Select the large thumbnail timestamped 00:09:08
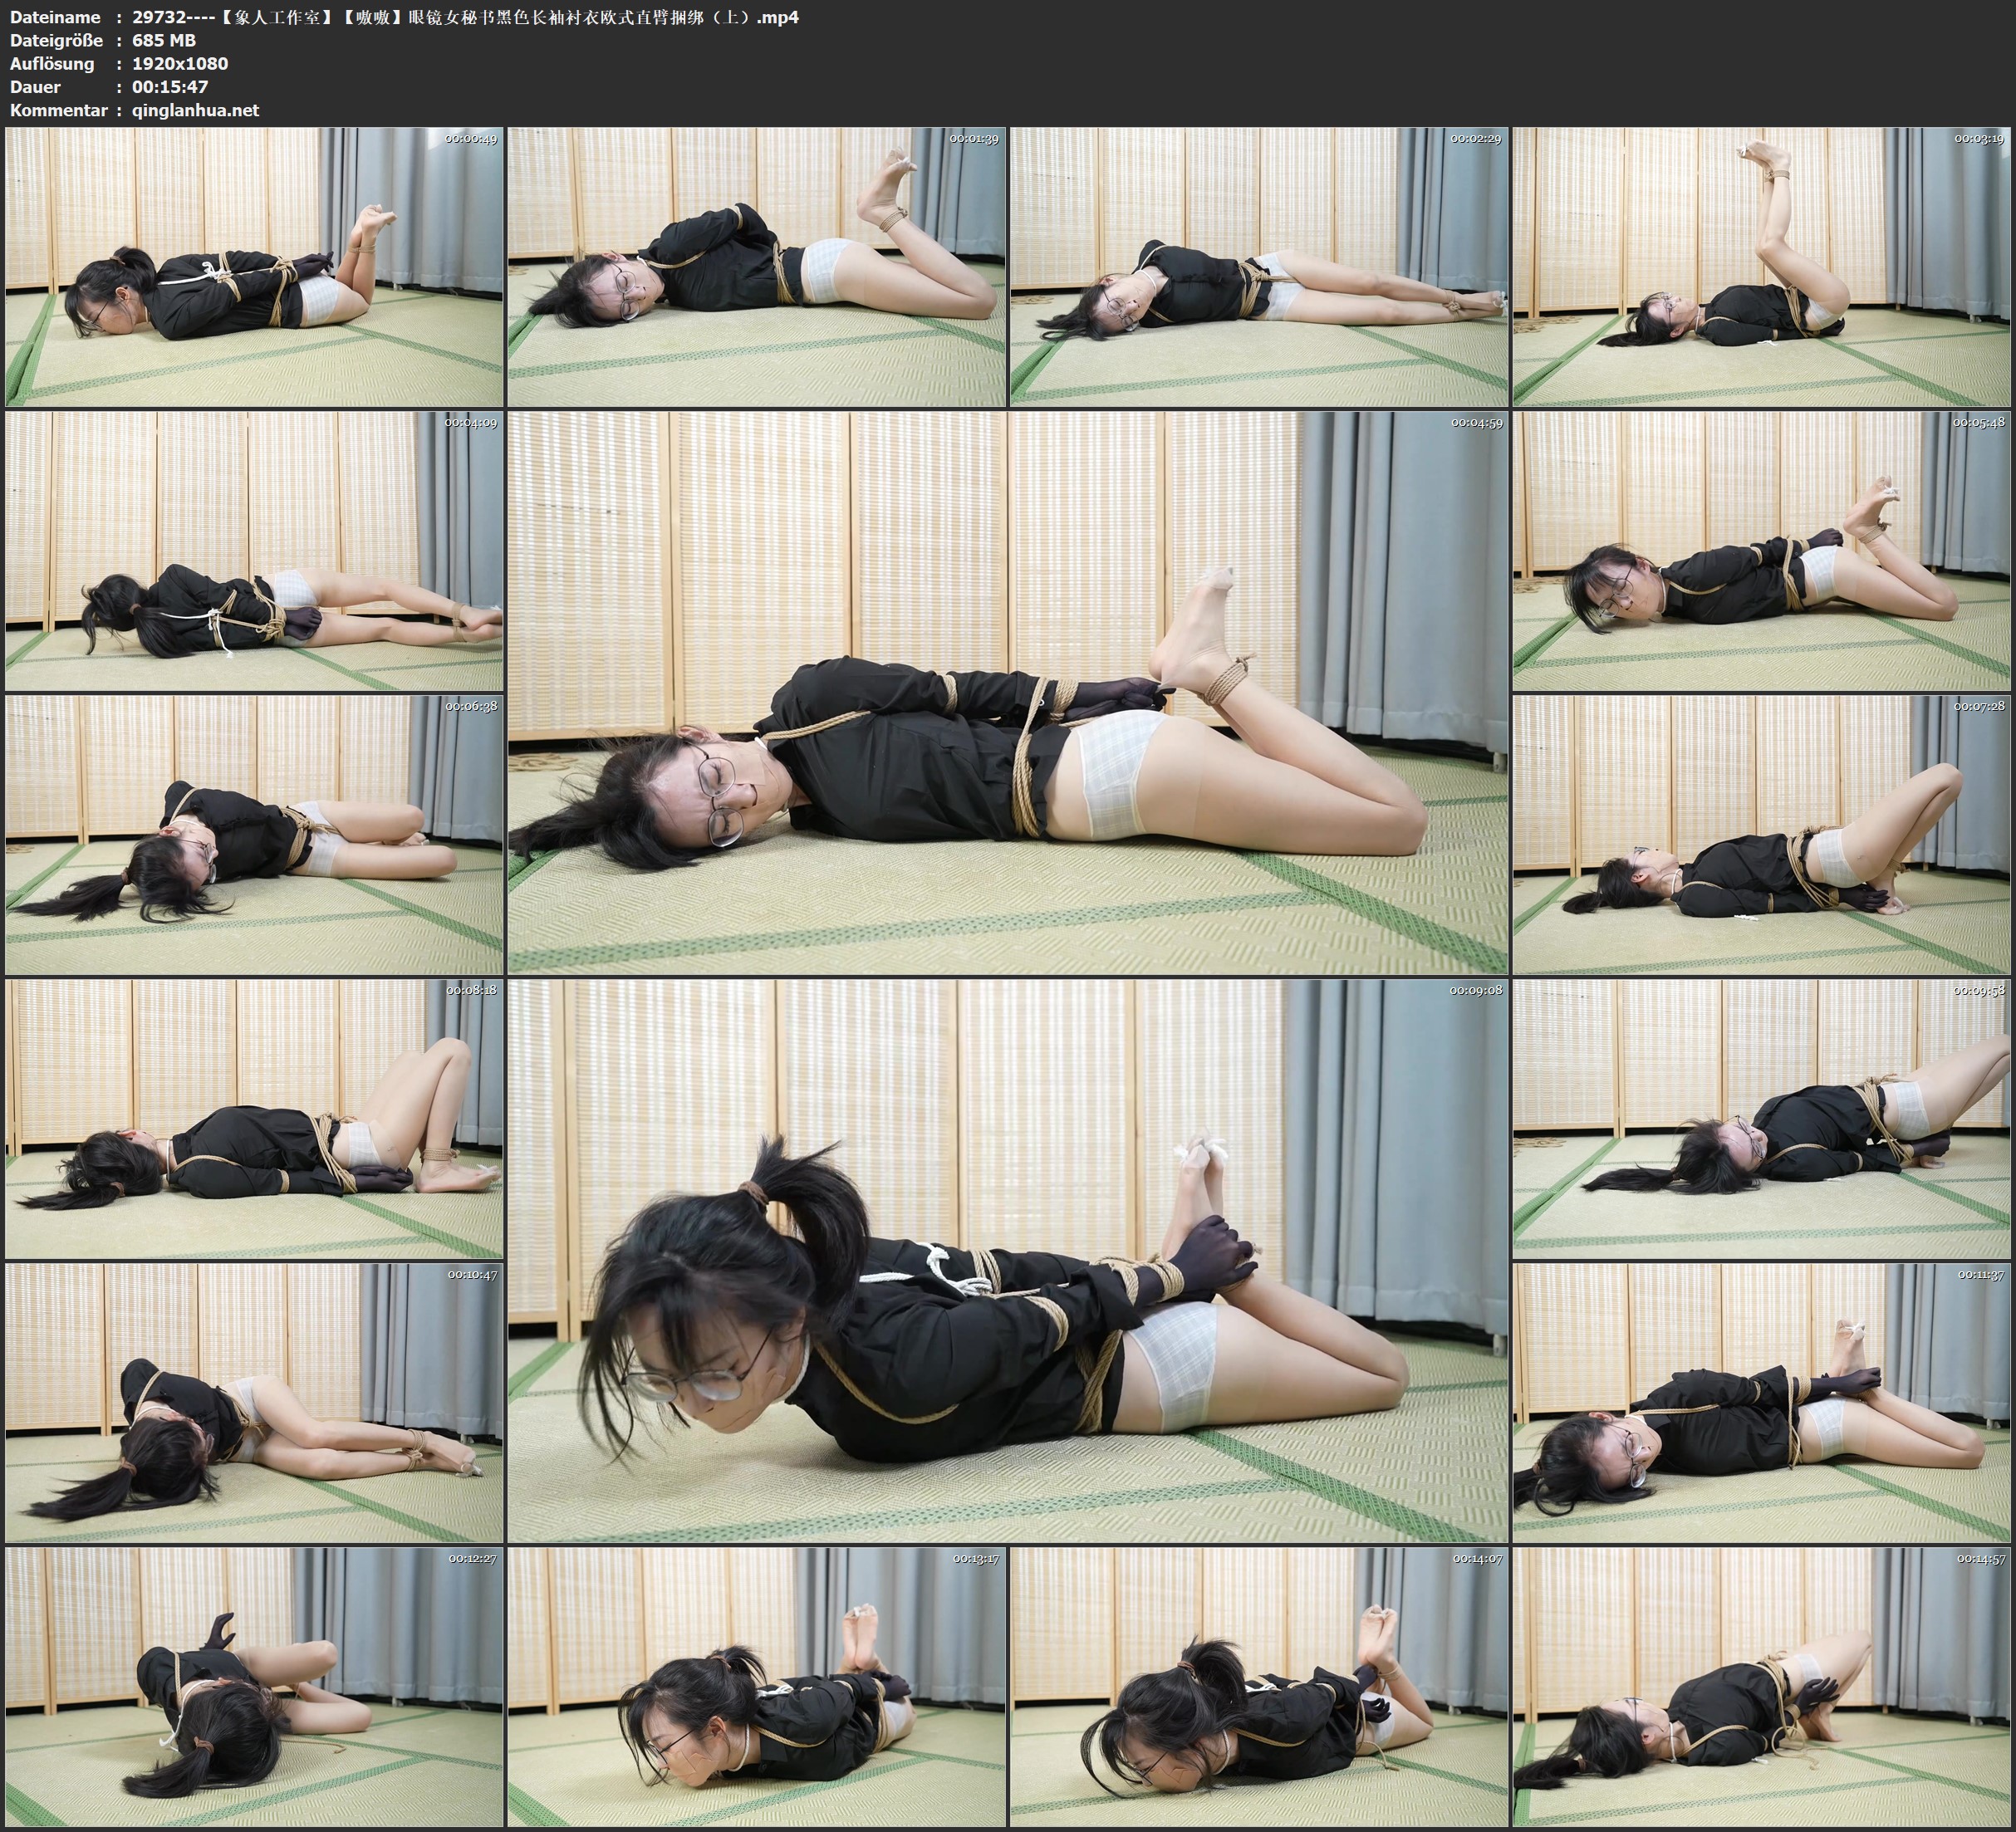Screen dimensions: 2016x1832 tap(1007, 1260)
